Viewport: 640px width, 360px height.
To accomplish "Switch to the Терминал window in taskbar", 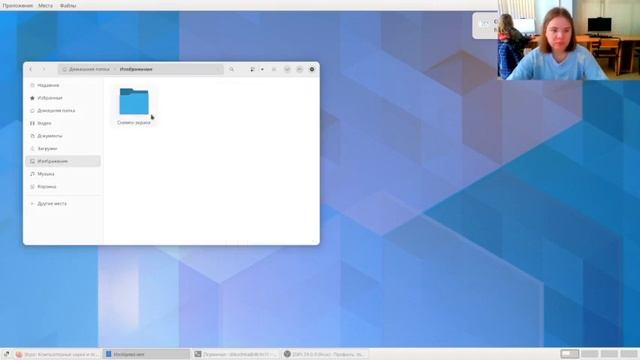I will 236,354.
